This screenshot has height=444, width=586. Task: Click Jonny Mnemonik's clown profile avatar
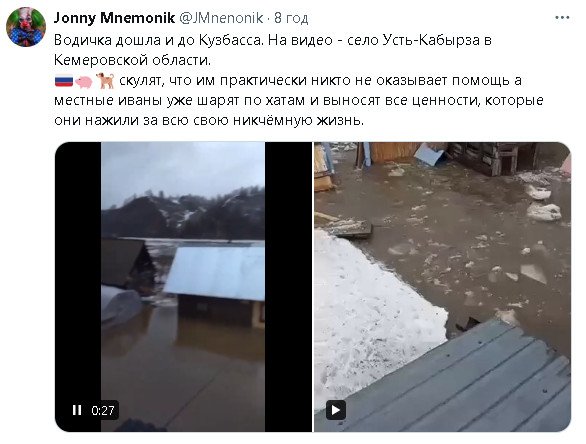[x=26, y=27]
